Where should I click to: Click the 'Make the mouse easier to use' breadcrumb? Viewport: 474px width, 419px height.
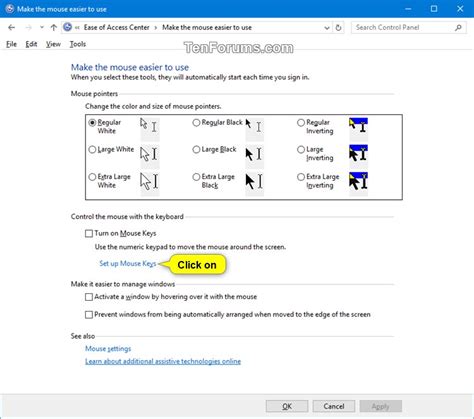click(x=207, y=27)
